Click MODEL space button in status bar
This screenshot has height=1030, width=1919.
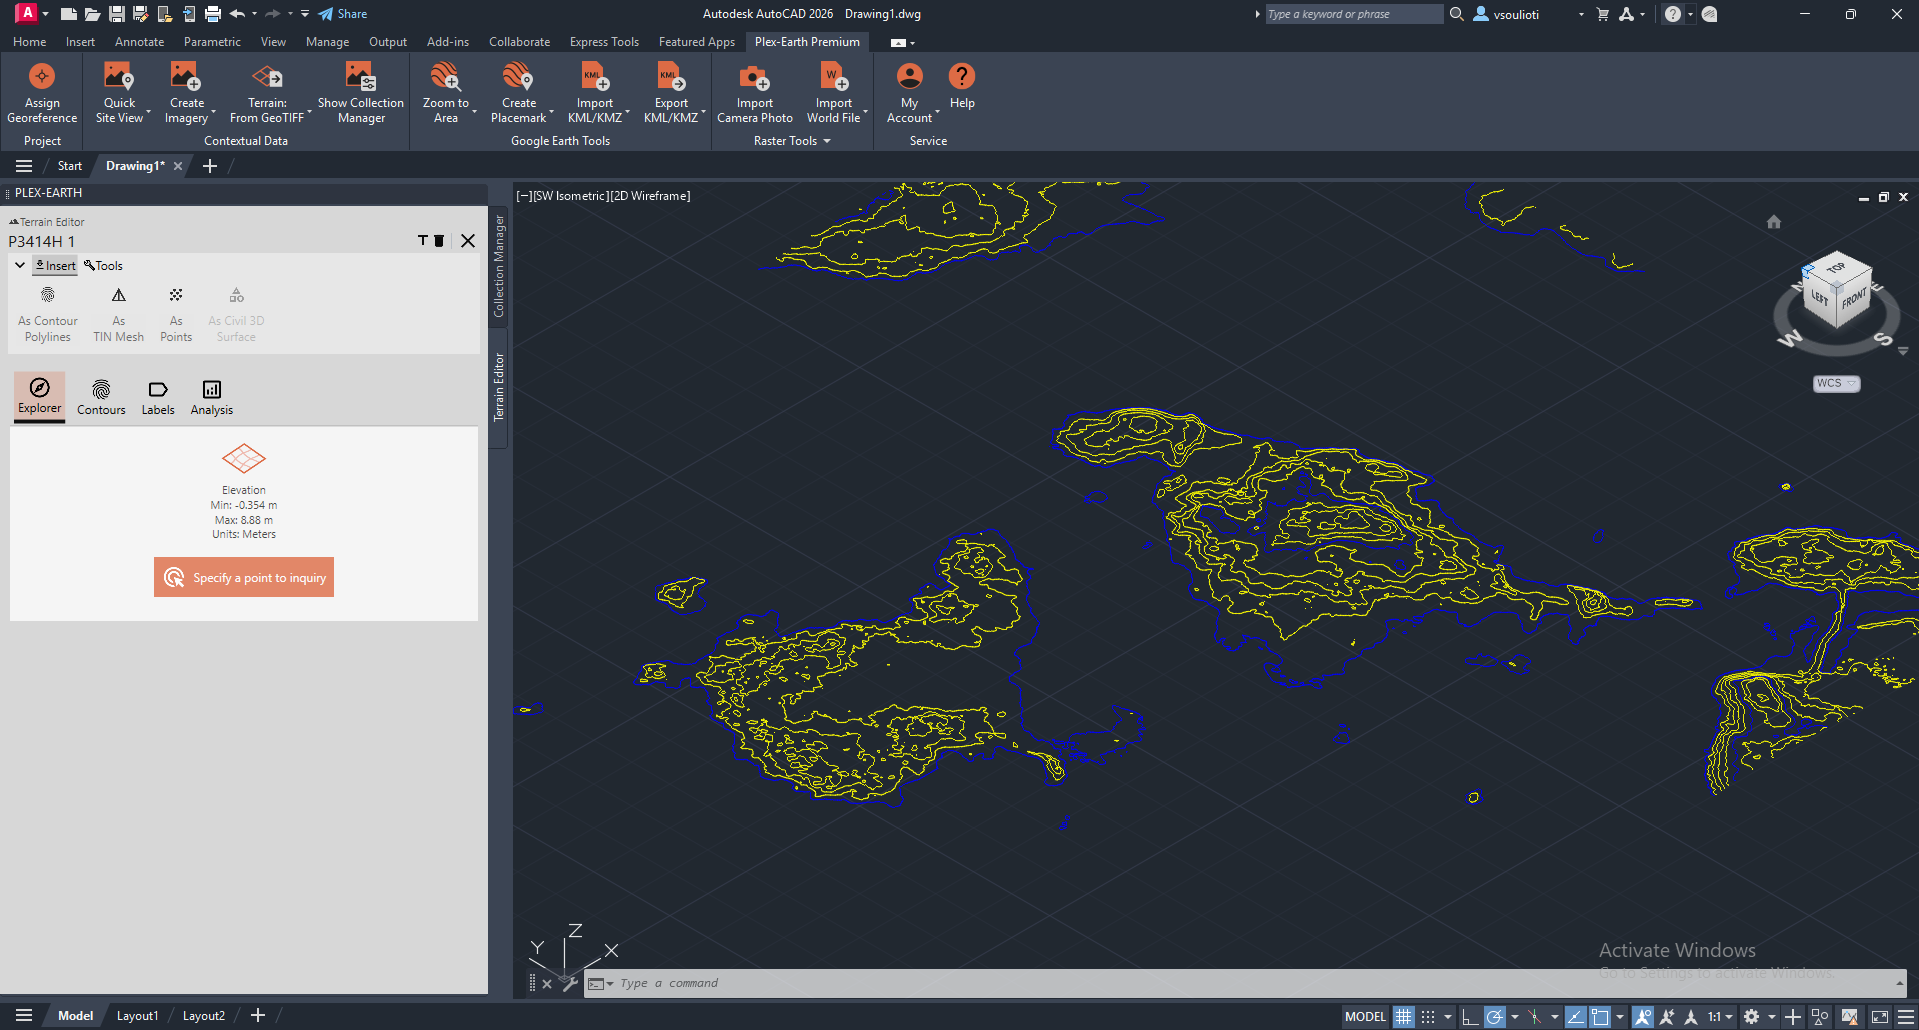tap(1365, 1017)
